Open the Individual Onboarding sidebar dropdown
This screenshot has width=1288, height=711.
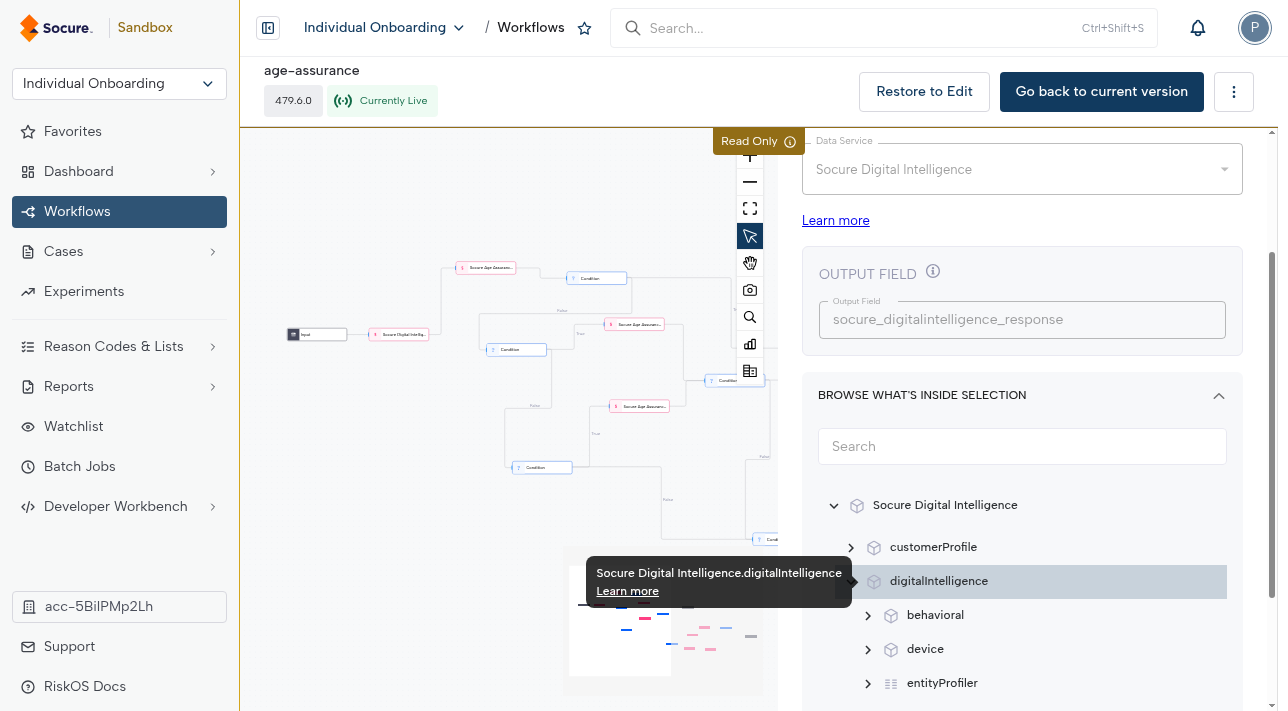119,84
